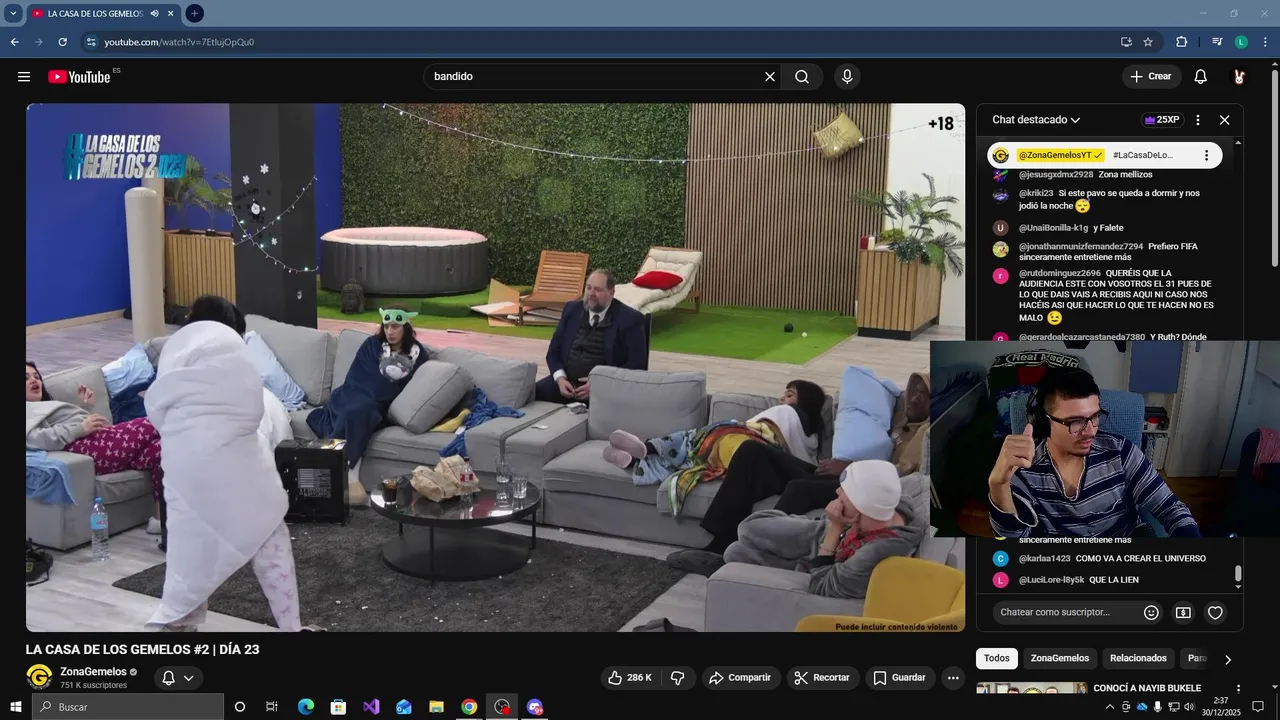This screenshot has width=1280, height=720.
Task: Click the Crear button
Action: click(x=1151, y=77)
